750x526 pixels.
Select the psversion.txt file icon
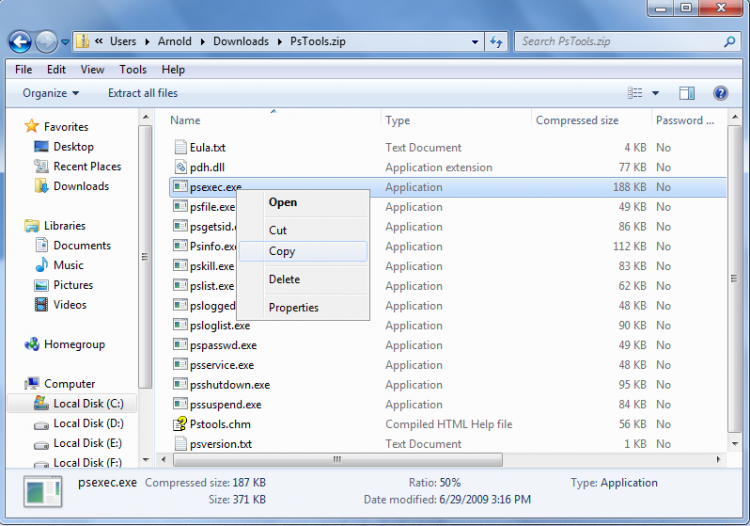tap(180, 444)
